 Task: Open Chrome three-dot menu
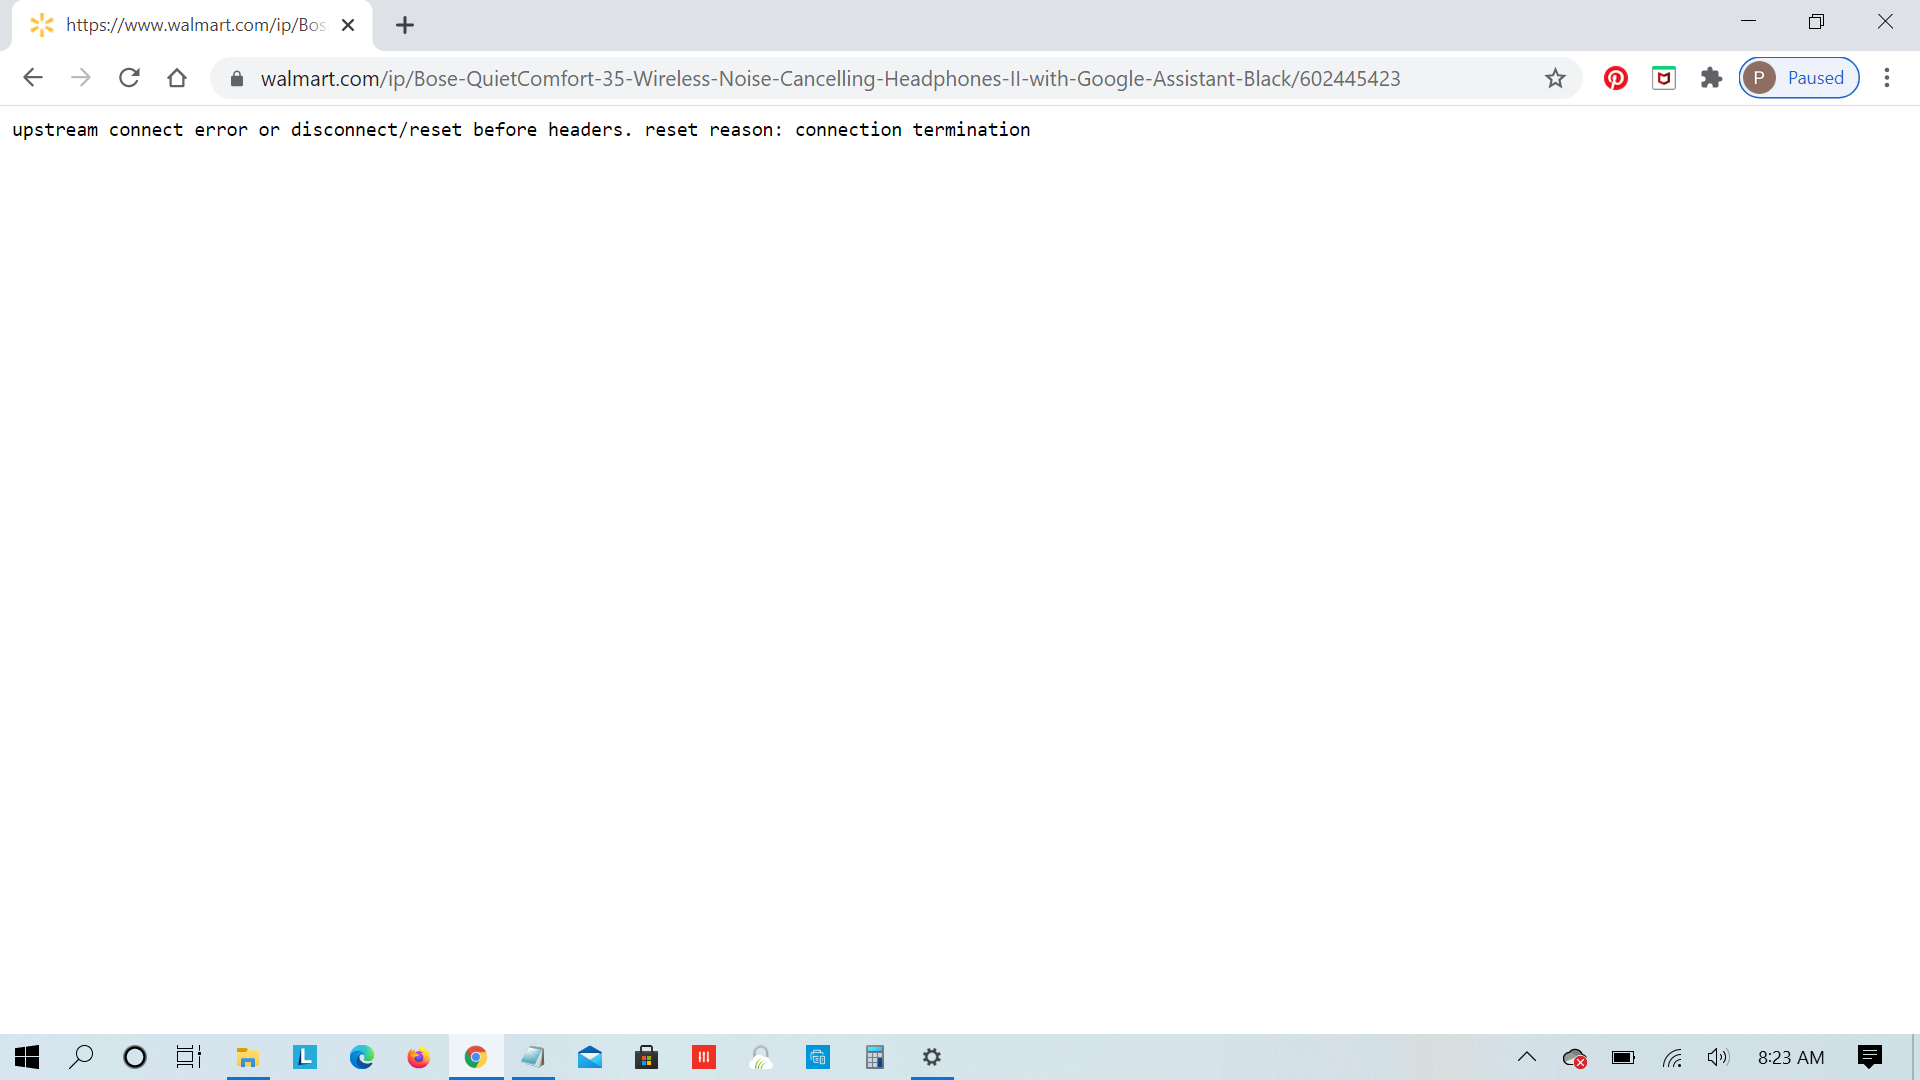pyautogui.click(x=1887, y=78)
